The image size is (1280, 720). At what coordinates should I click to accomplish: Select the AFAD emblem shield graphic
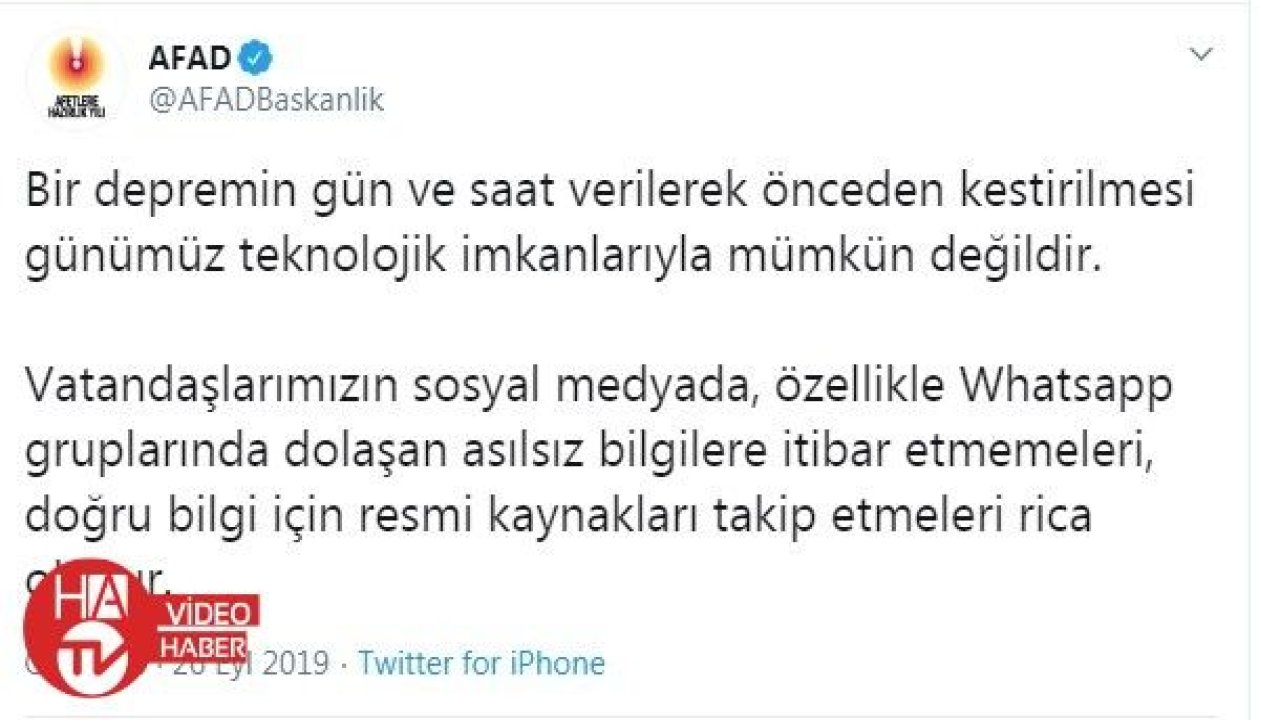tap(78, 72)
